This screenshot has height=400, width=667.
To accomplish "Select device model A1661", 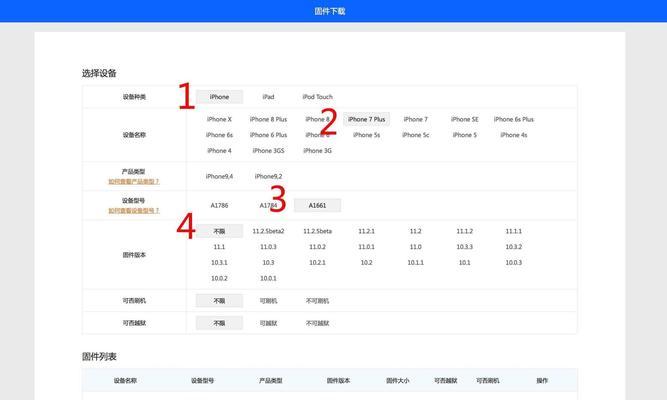I will [x=317, y=206].
